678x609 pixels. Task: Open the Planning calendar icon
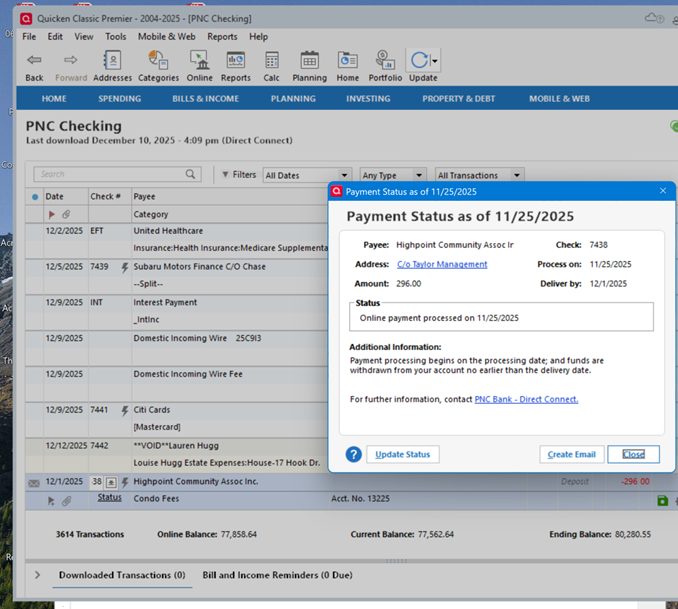310,60
